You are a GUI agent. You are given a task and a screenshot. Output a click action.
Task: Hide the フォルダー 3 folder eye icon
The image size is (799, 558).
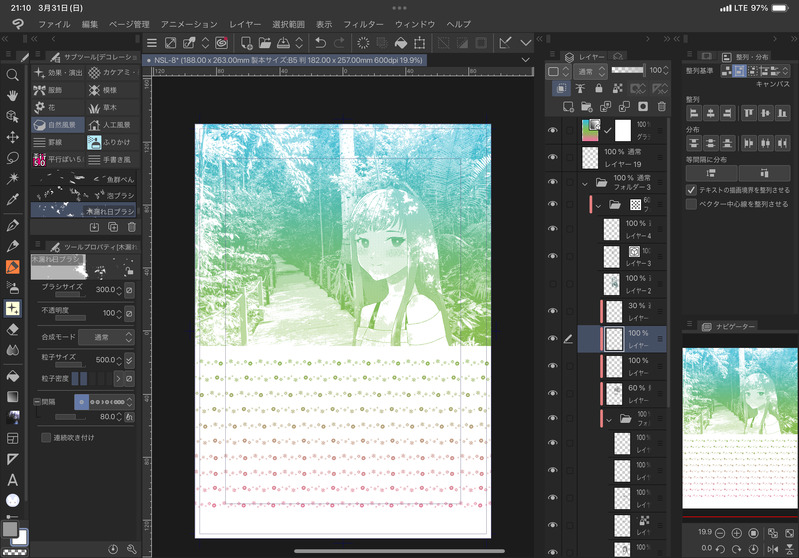click(x=552, y=181)
